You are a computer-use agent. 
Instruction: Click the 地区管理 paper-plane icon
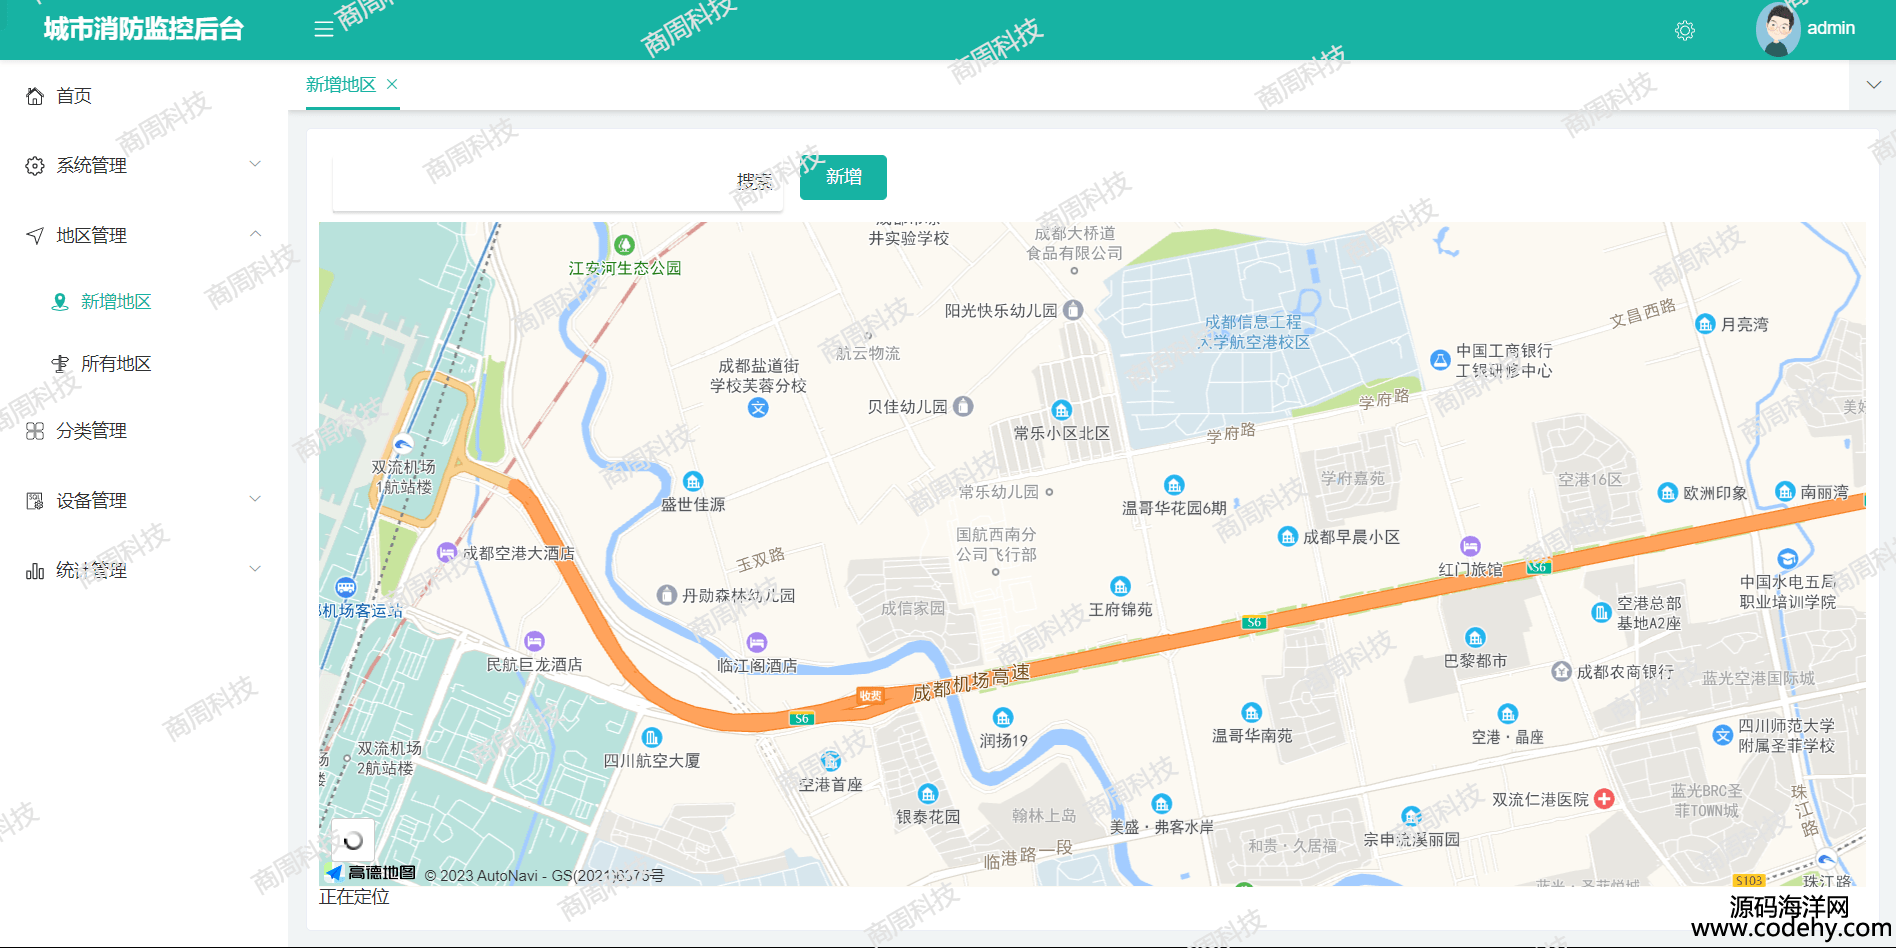(x=35, y=236)
